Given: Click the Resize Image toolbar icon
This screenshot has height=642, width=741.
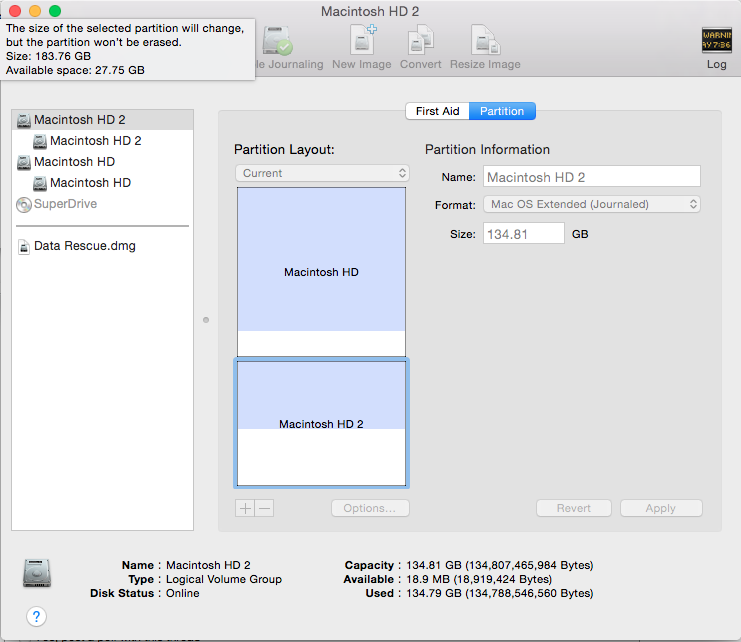Looking at the screenshot, I should pos(485,40).
